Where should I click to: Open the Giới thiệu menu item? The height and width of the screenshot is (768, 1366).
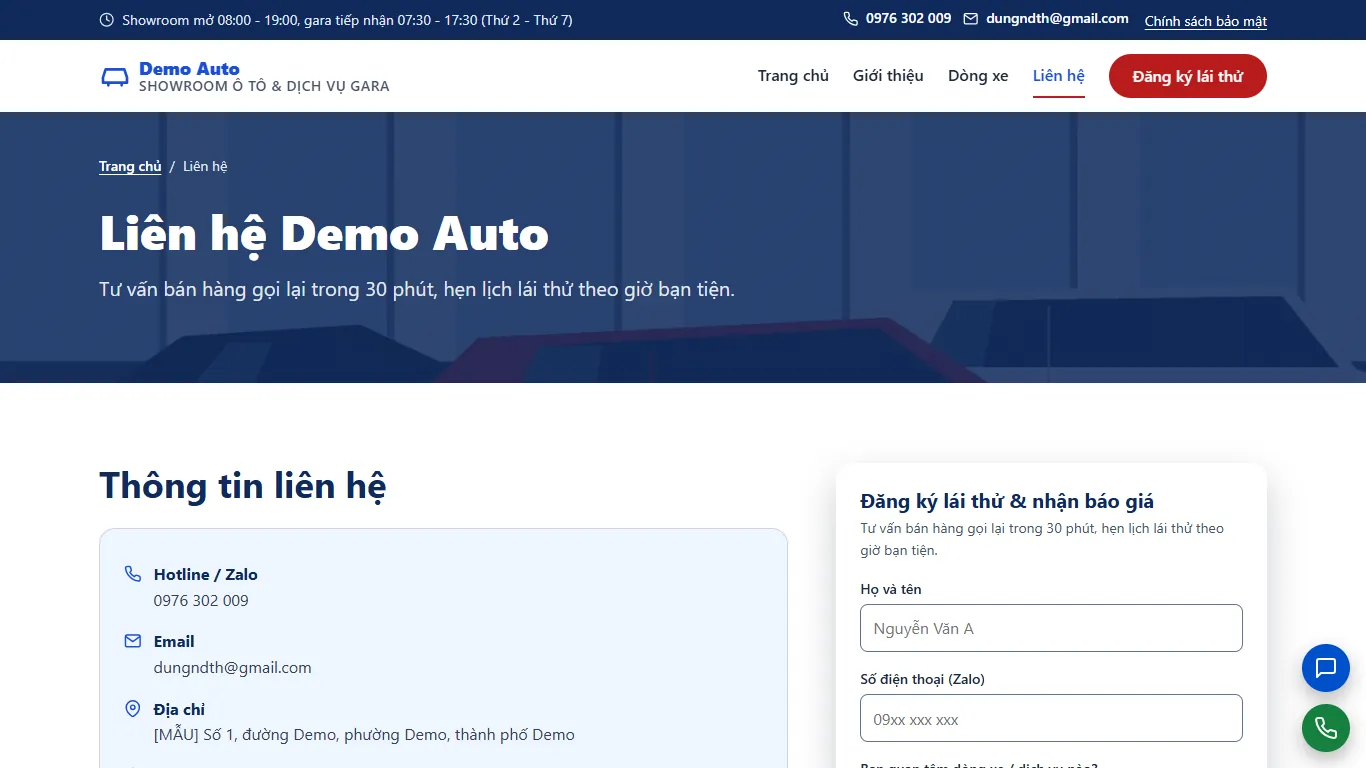pos(888,76)
